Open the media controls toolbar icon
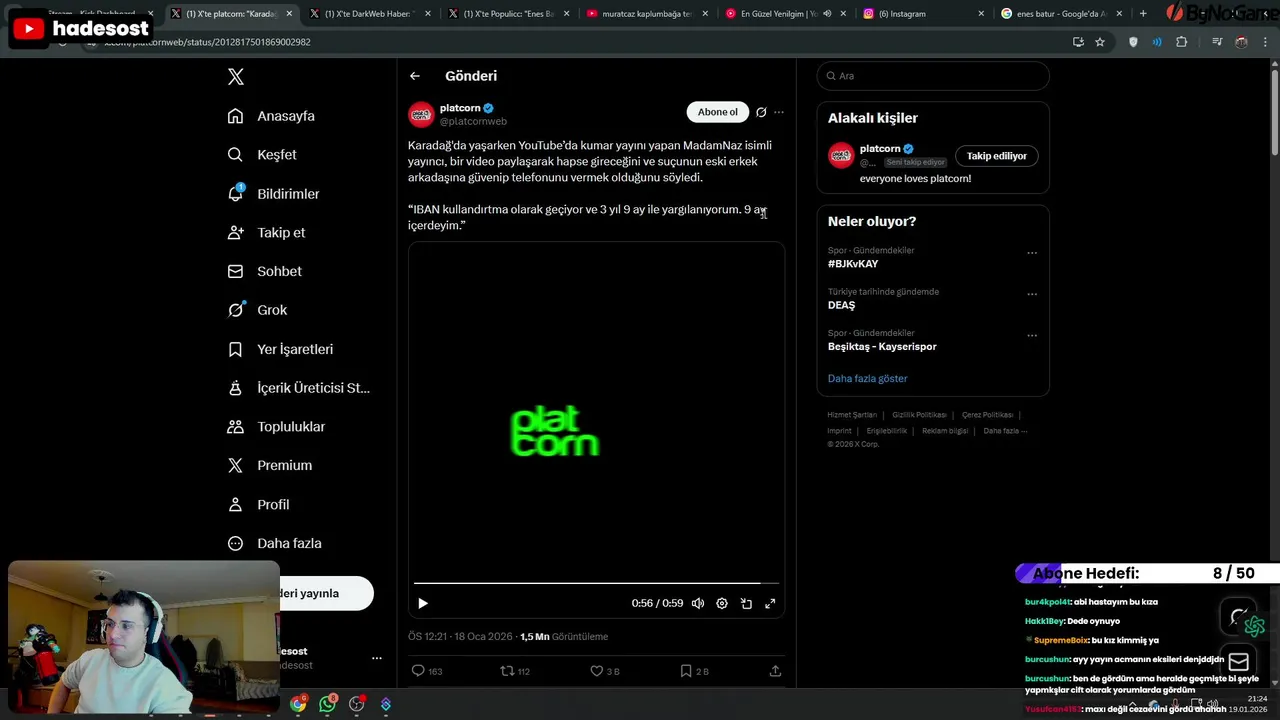The width and height of the screenshot is (1280, 720). (x=1216, y=42)
